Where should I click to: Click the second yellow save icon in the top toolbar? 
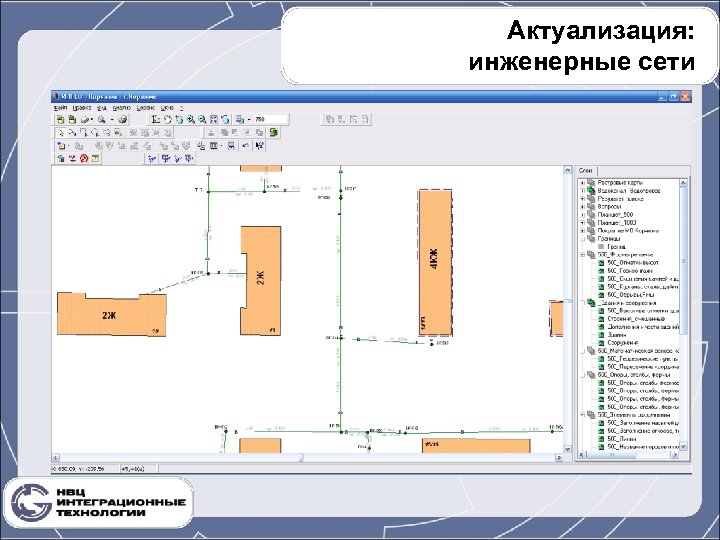pos(72,119)
